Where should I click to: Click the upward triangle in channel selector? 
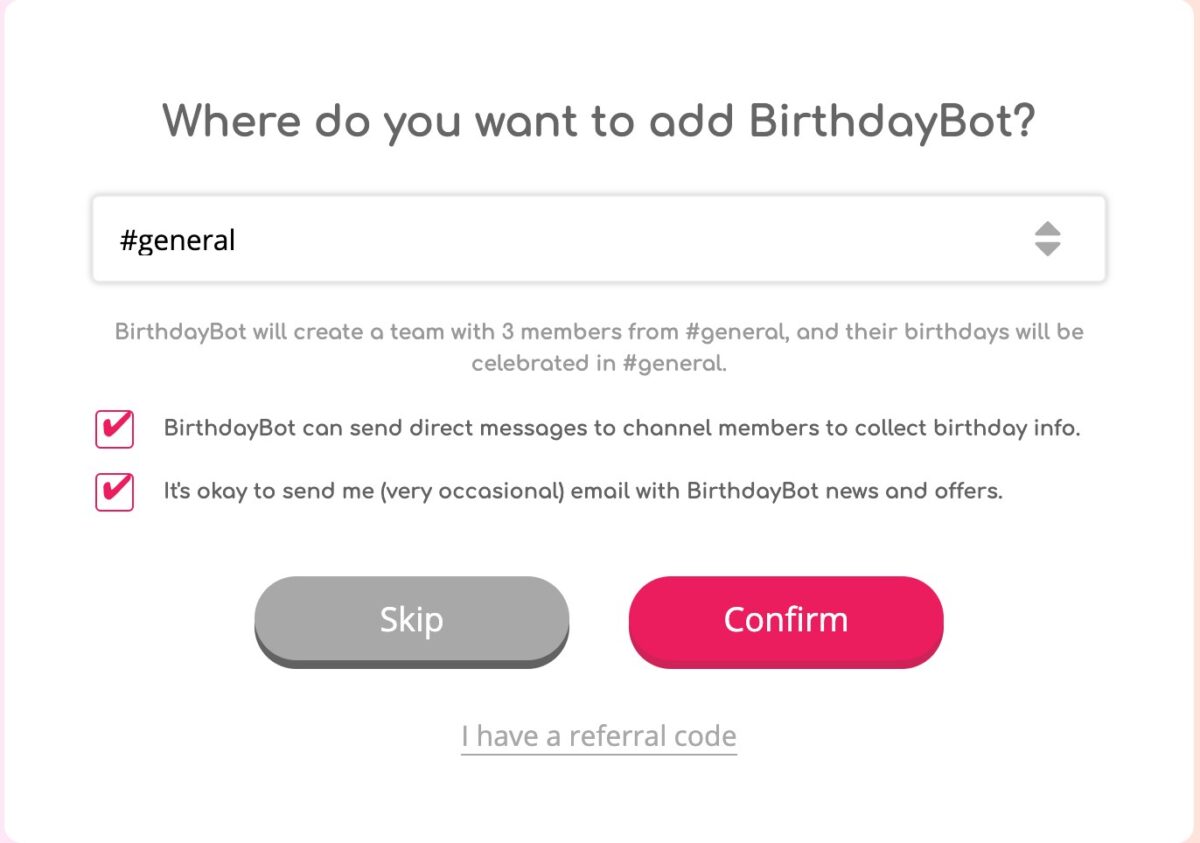click(1047, 229)
